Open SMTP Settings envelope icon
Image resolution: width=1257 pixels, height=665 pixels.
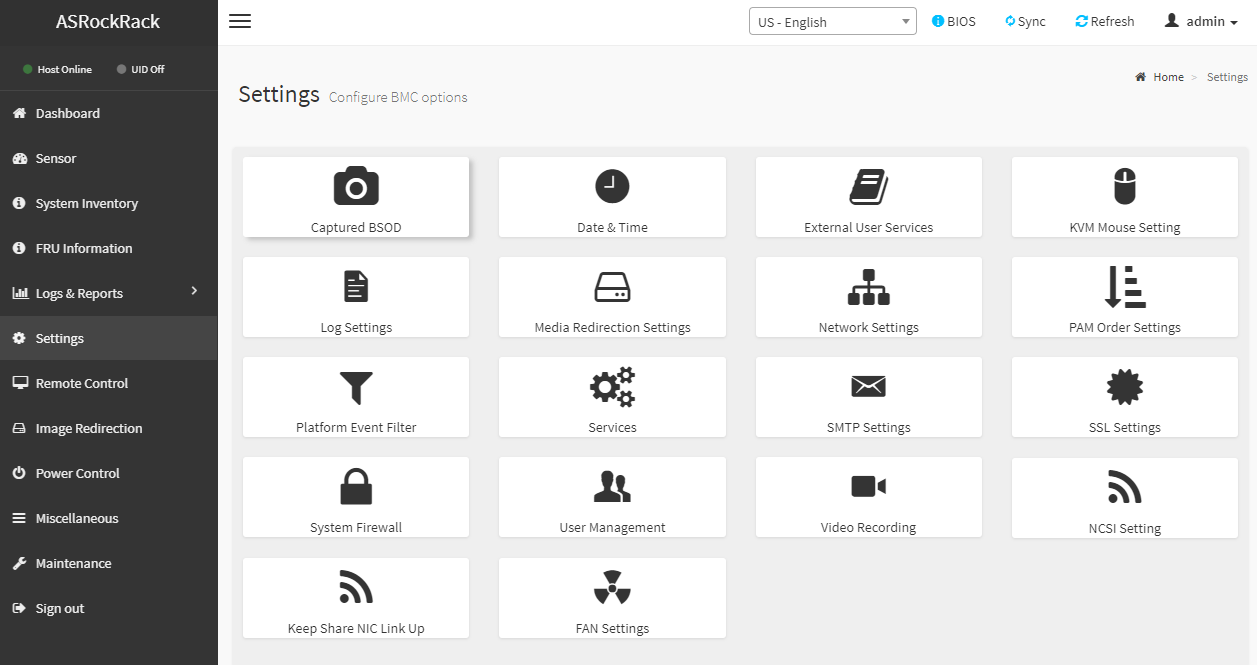coord(868,387)
